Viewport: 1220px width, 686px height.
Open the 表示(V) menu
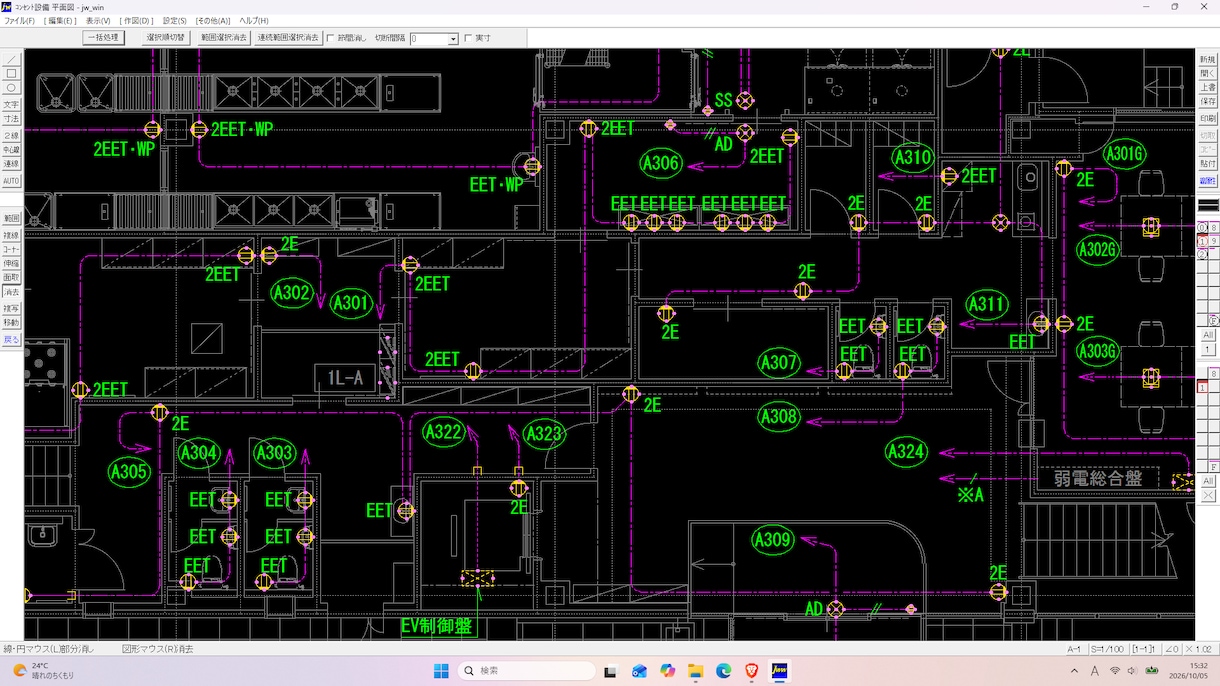click(x=98, y=20)
